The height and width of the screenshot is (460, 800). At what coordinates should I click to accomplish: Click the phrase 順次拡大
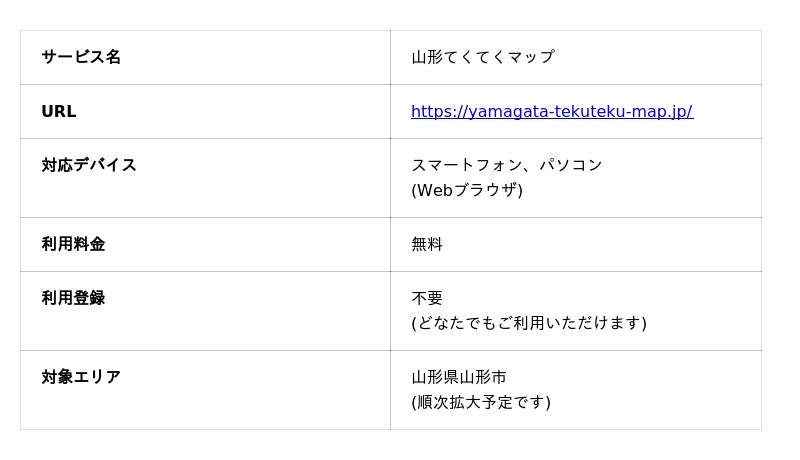coord(449,402)
